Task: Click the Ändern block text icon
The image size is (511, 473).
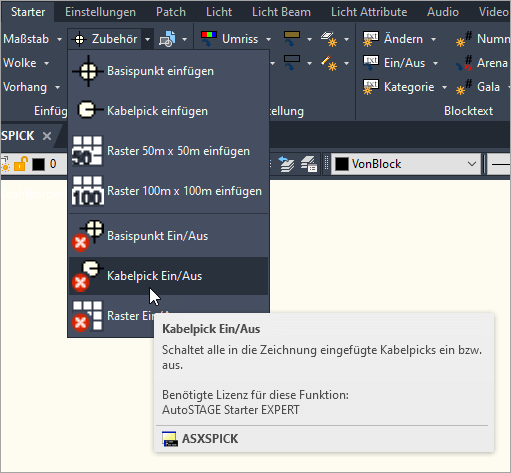Action: [371, 39]
